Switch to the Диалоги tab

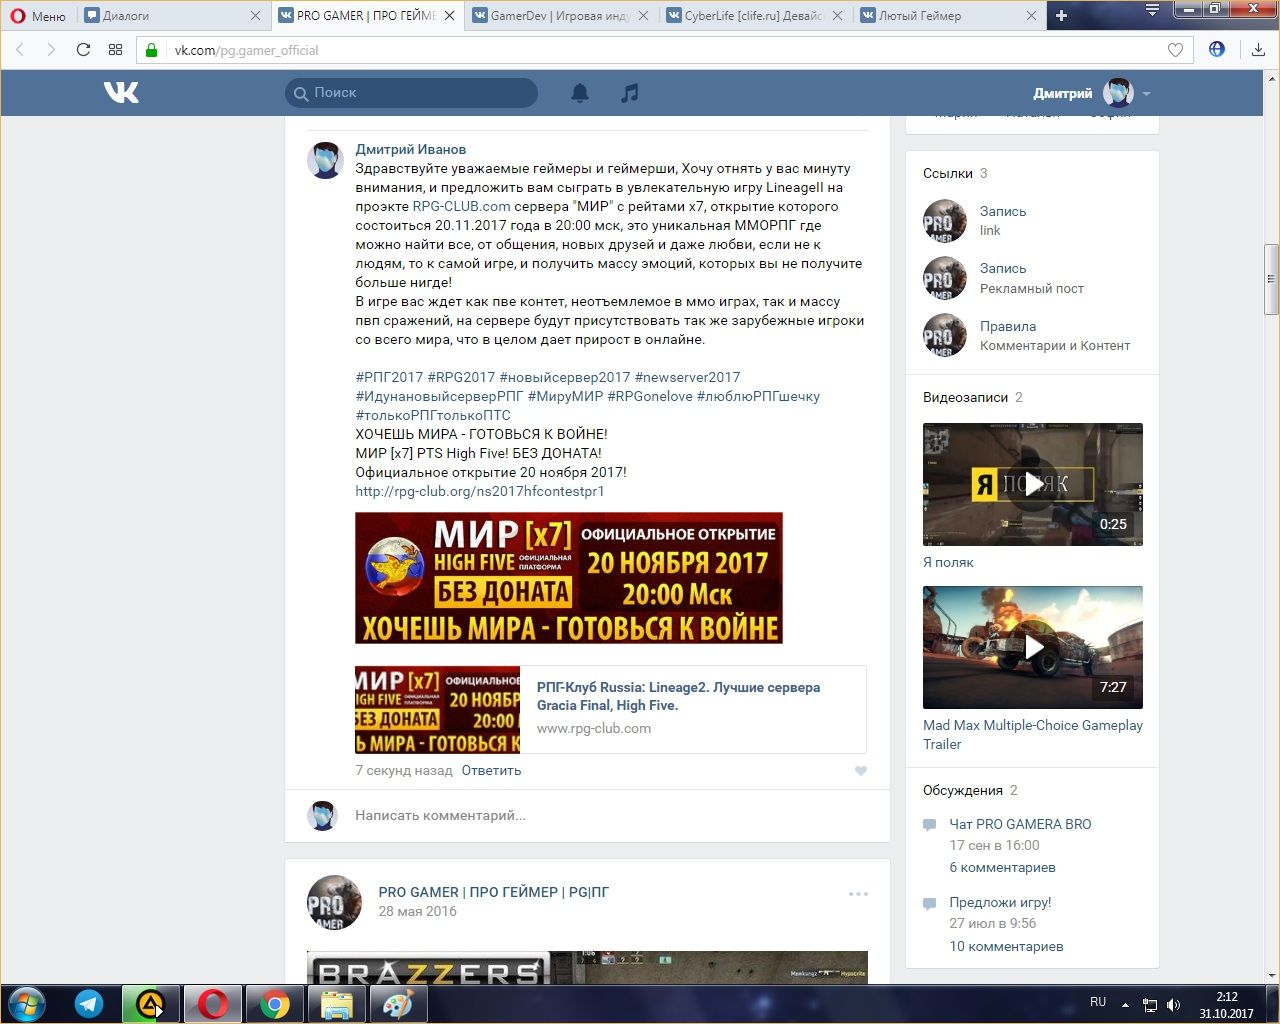coord(172,16)
